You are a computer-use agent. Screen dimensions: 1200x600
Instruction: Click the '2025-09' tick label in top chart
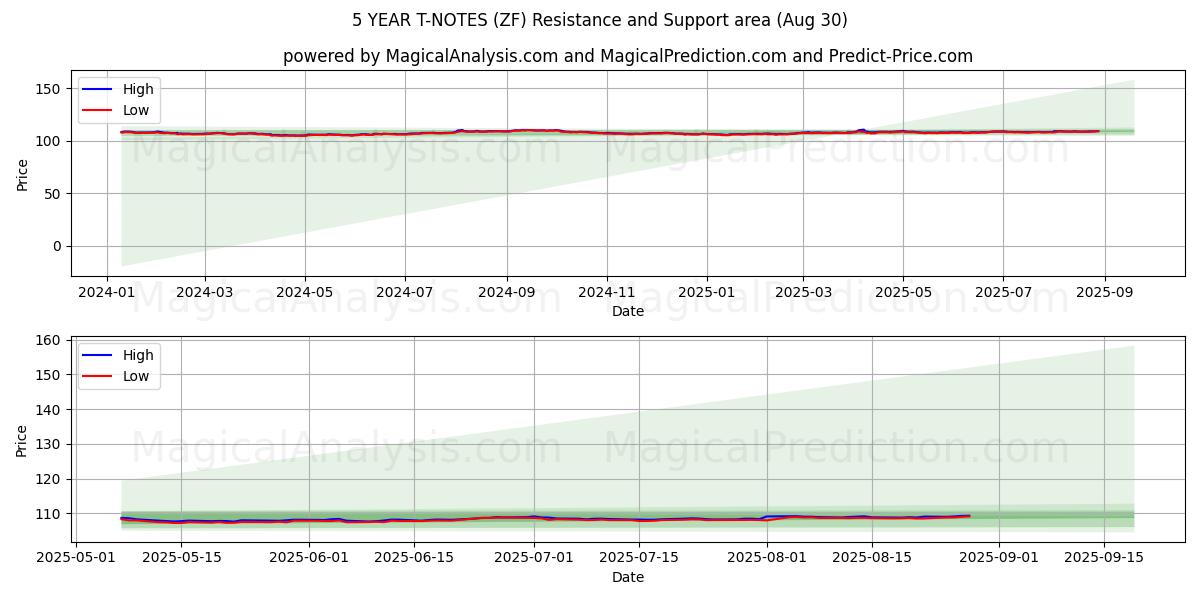coord(1105,291)
